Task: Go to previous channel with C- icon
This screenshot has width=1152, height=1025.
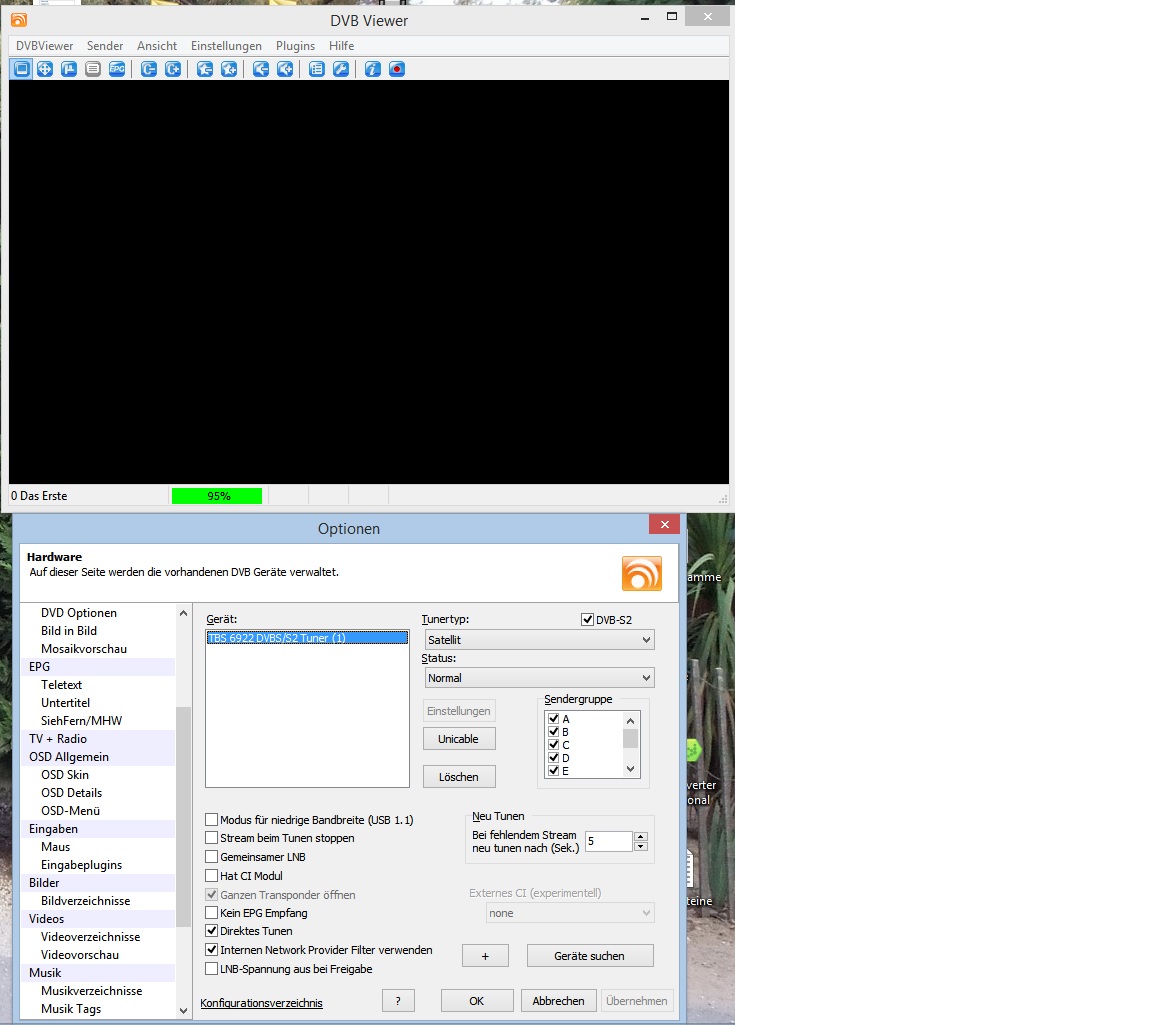Action: pos(149,69)
